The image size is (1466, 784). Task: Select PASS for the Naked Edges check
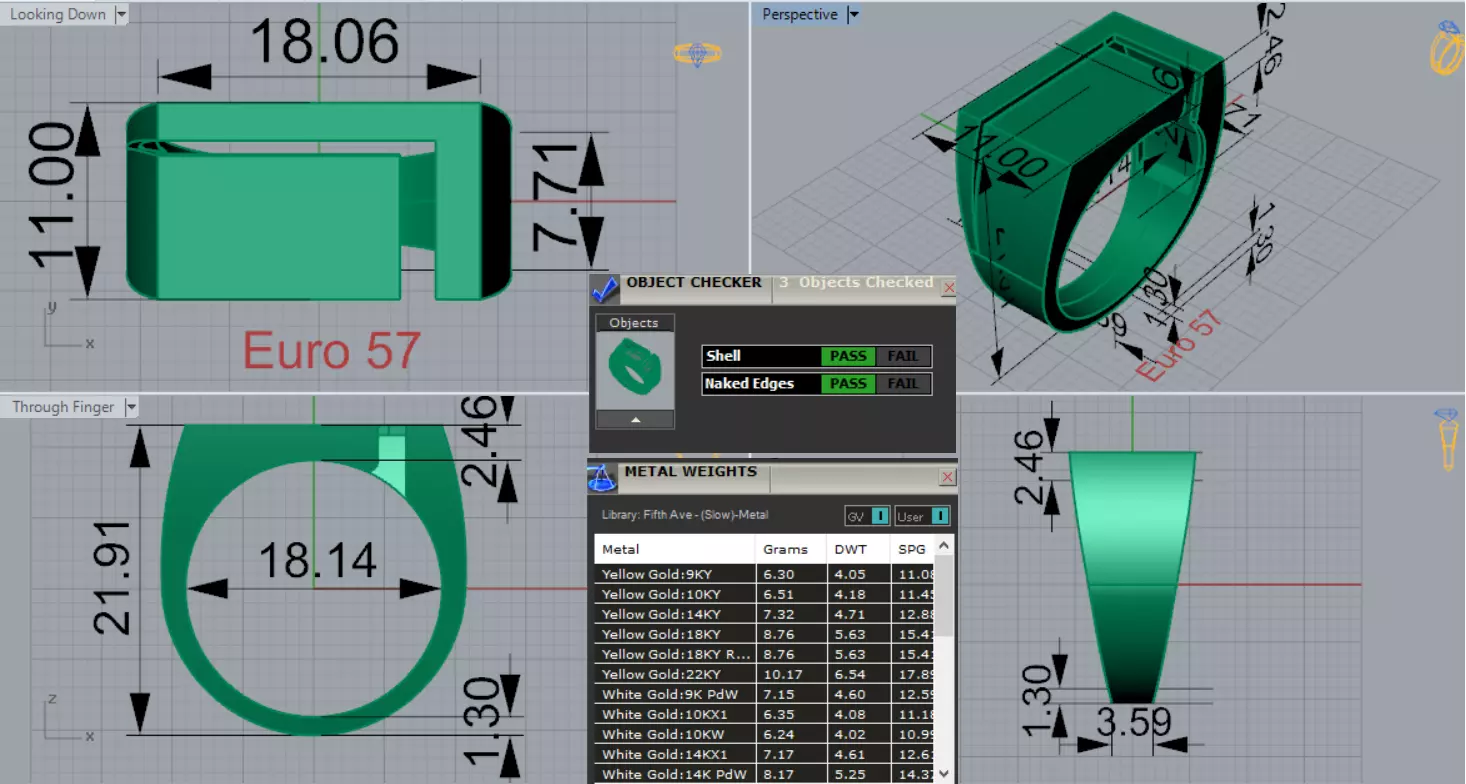[x=848, y=384]
